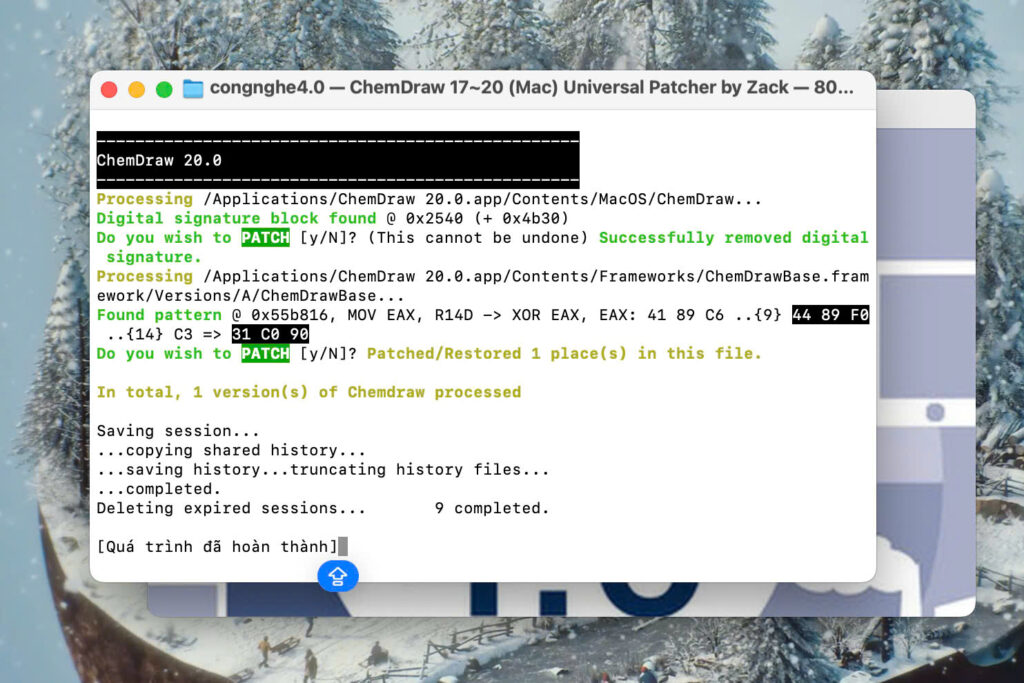Image resolution: width=1024 pixels, height=683 pixels.
Task: Click the highlighted bytes 44 89 F0
Action: (830, 315)
